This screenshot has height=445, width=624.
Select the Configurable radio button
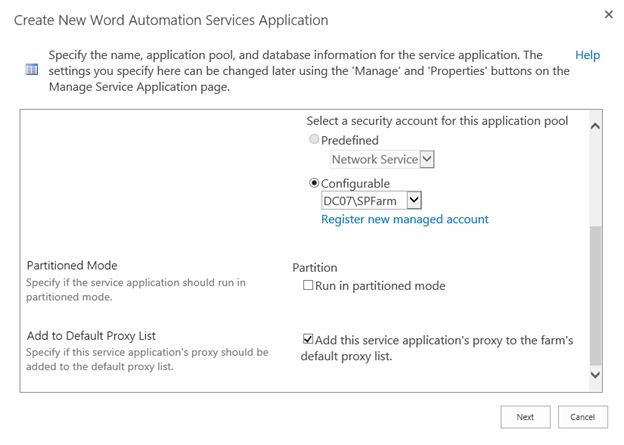(315, 183)
